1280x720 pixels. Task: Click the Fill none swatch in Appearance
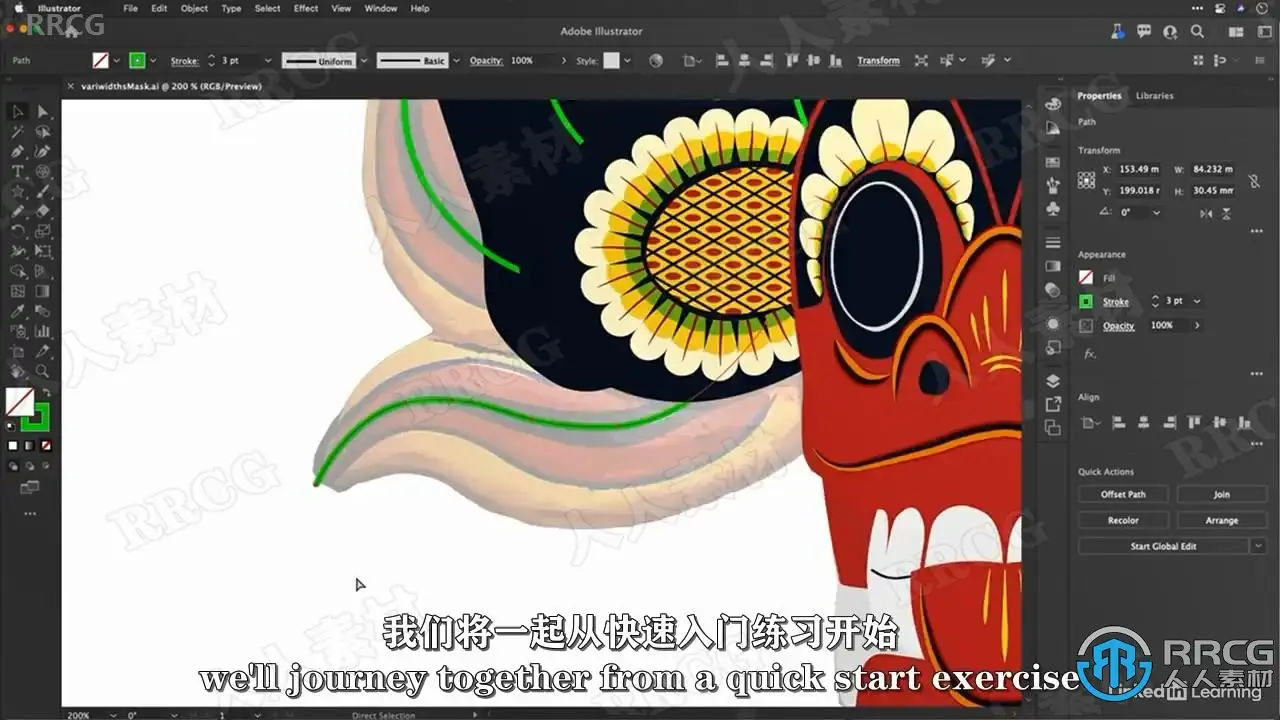coord(1086,278)
